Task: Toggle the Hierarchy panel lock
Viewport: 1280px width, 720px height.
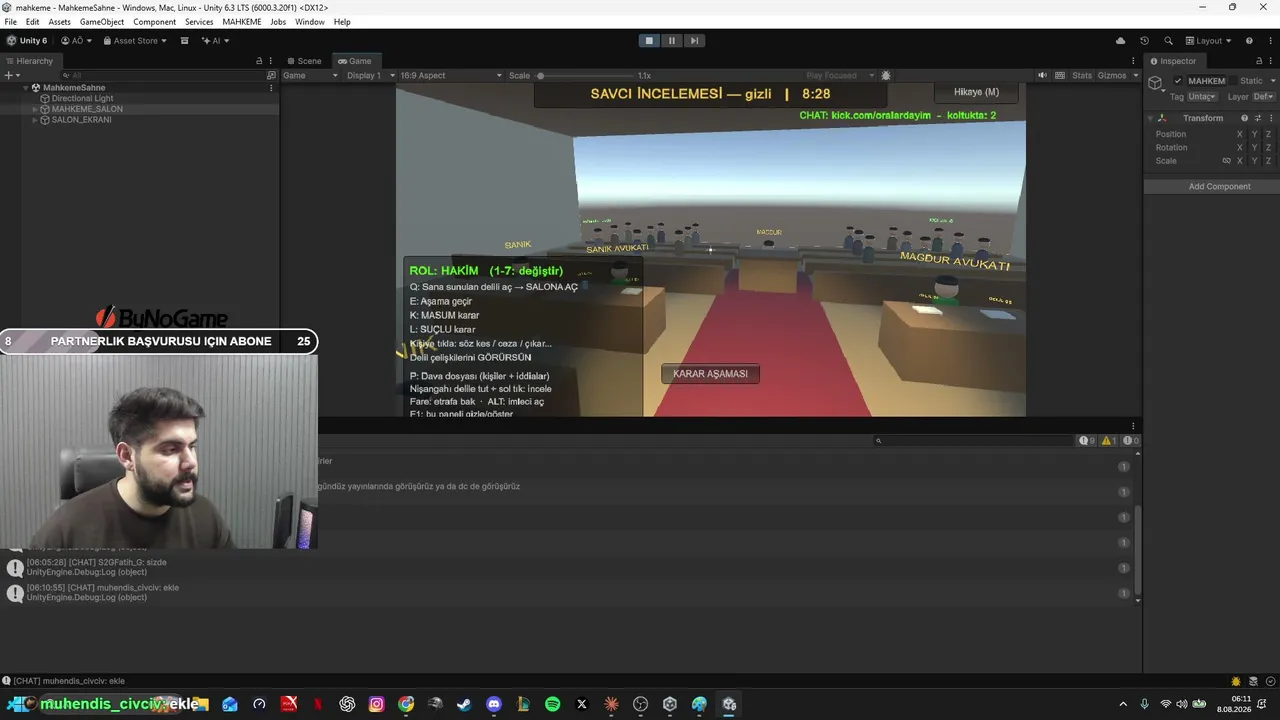Action: pyautogui.click(x=259, y=61)
